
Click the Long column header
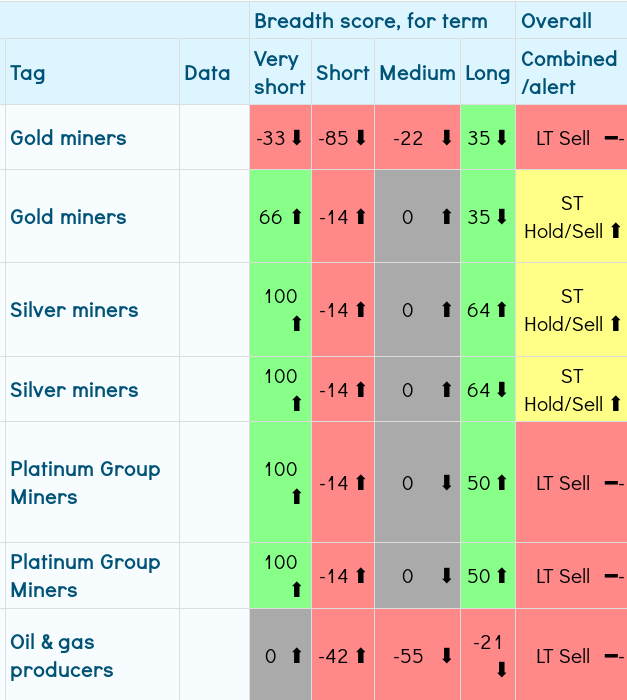point(488,73)
